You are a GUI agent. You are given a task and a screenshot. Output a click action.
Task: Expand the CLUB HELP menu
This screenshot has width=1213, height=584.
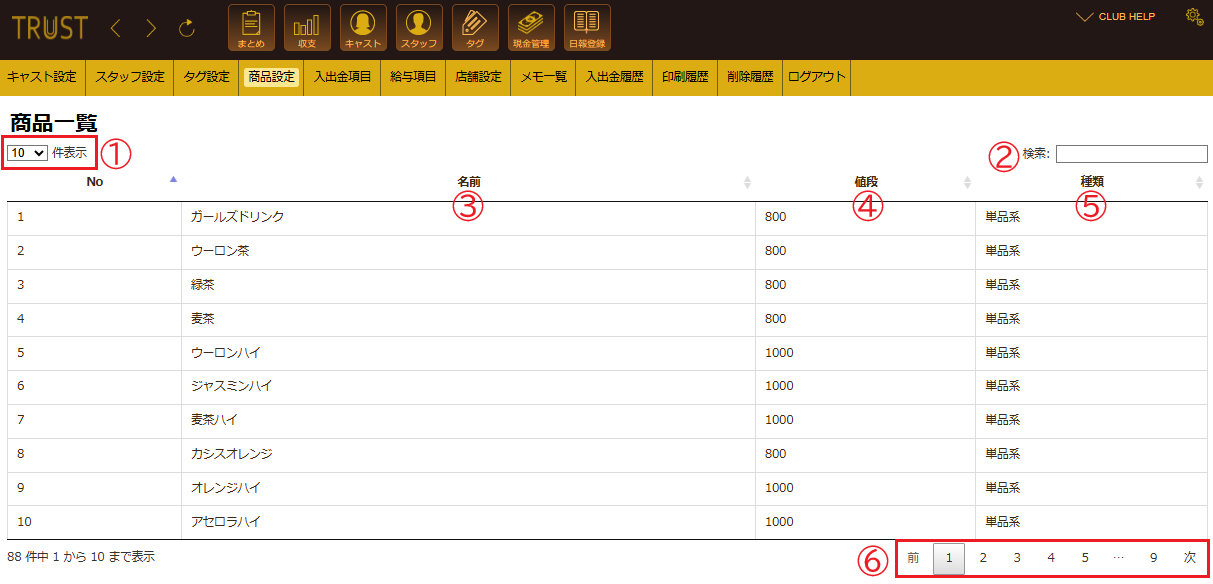point(1115,17)
